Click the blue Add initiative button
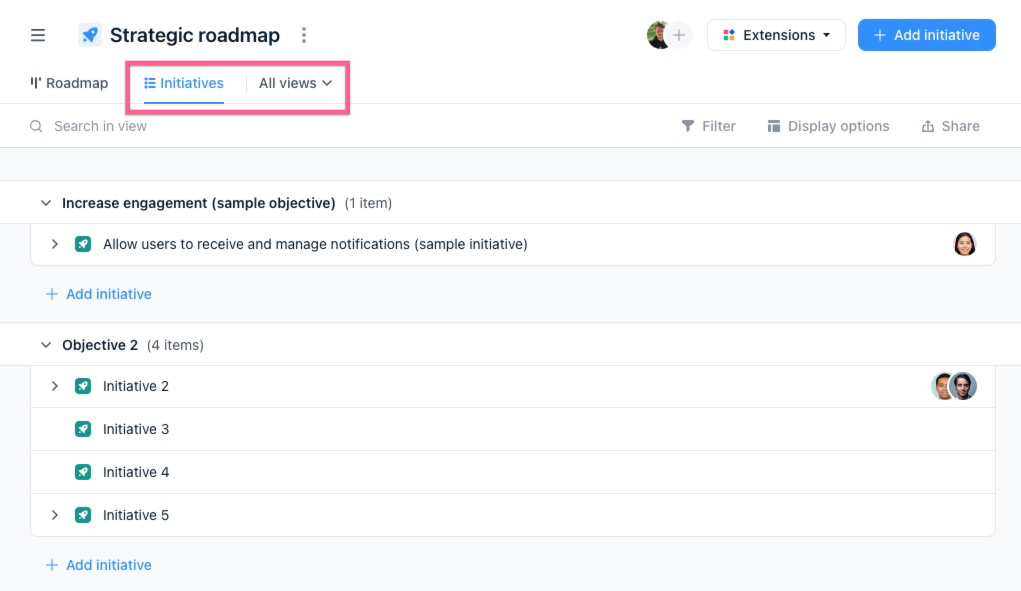 tap(927, 35)
